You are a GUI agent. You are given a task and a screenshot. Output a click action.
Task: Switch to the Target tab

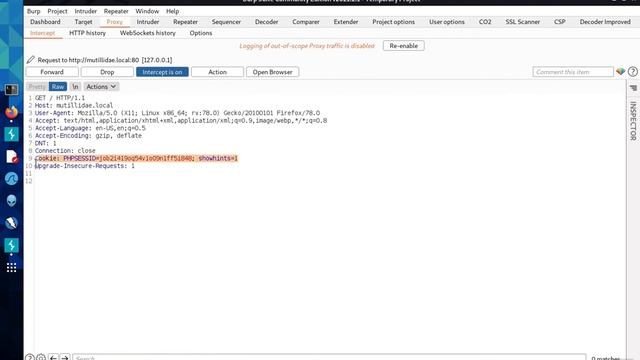coord(83,22)
